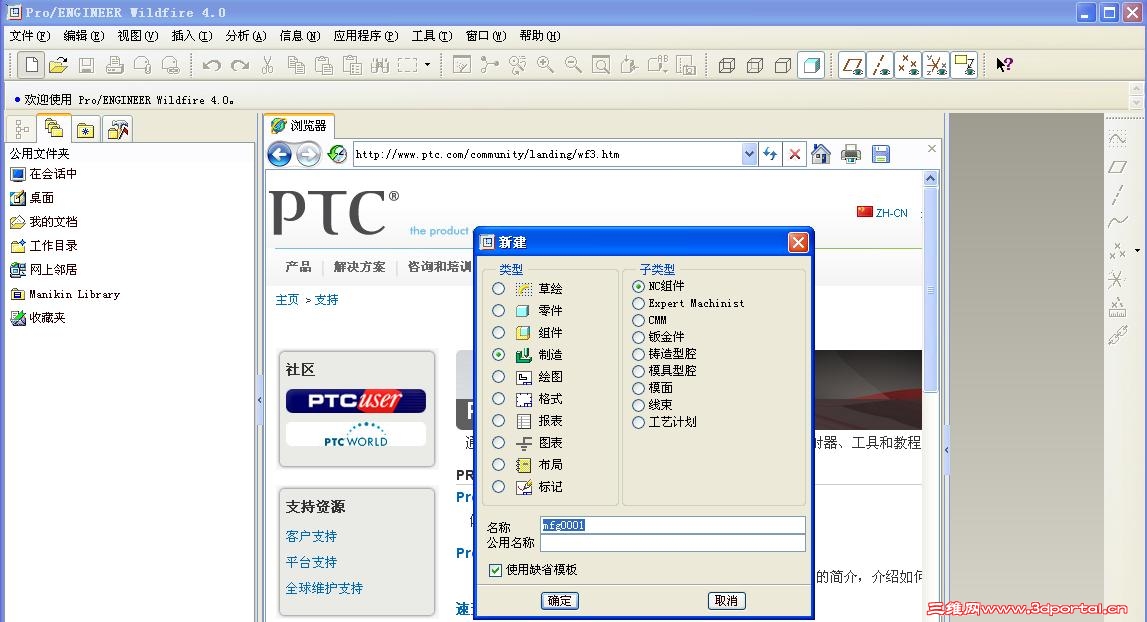Viewport: 1147px width, 622px height.
Task: Click the browser save page icon
Action: (881, 154)
